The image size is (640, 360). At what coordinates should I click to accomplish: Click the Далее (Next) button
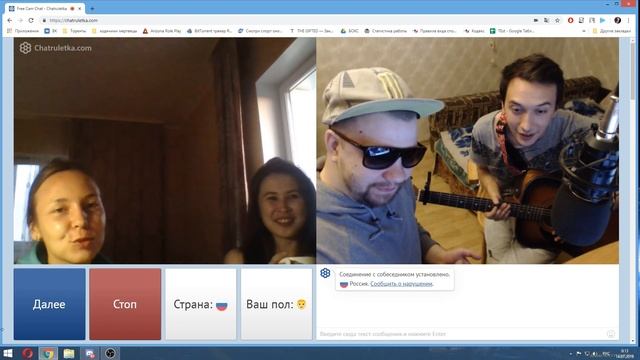tap(49, 304)
